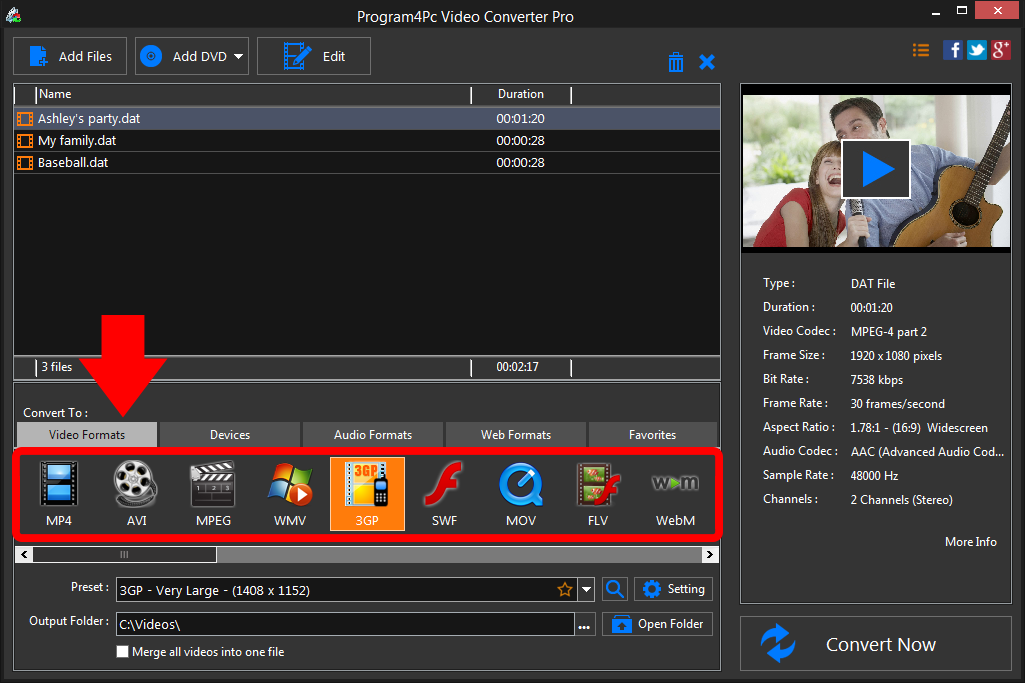Click the preset search magnifier icon

tap(615, 590)
